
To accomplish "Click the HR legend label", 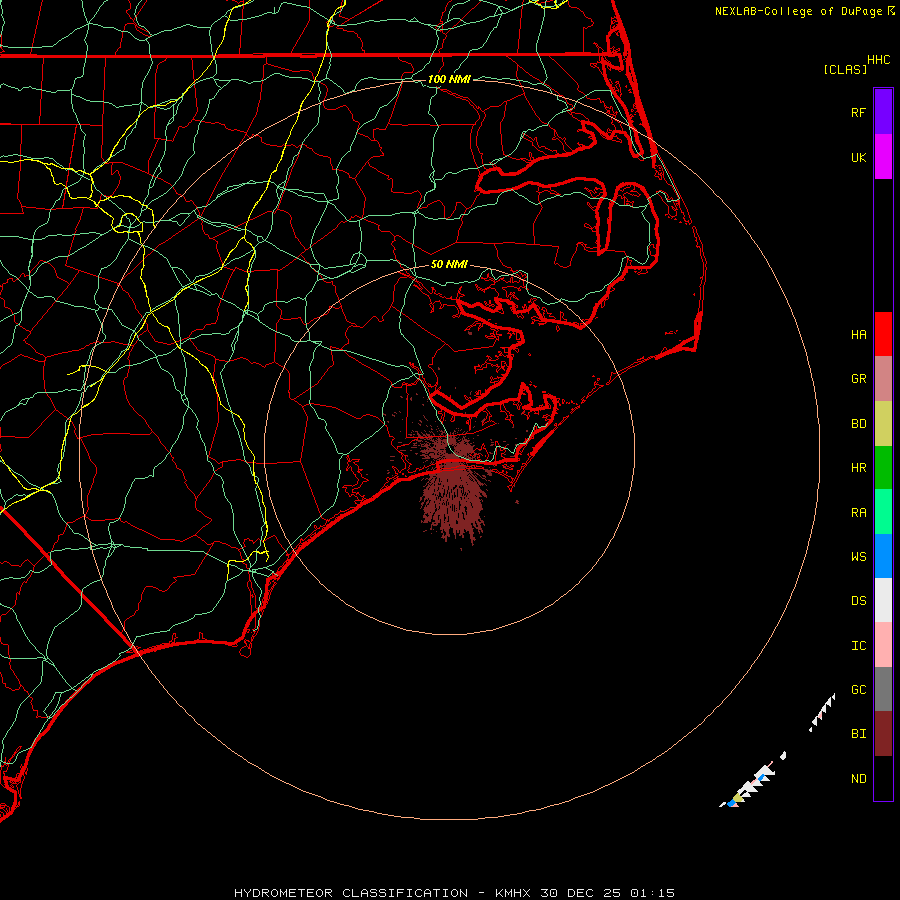I will (x=858, y=468).
